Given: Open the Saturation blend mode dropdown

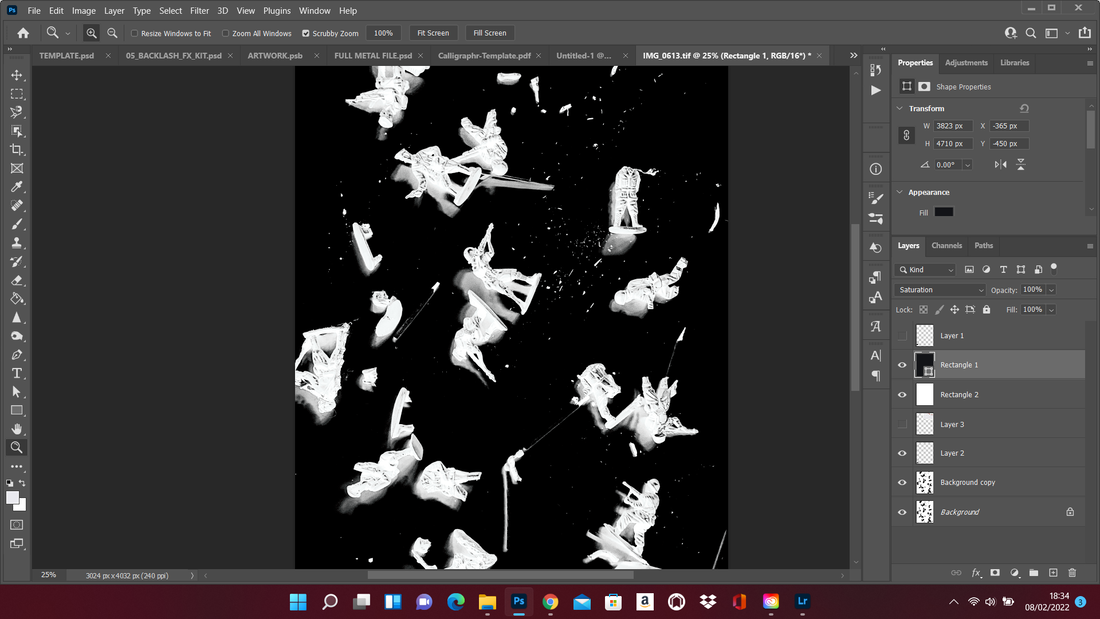Looking at the screenshot, I should click(x=940, y=290).
